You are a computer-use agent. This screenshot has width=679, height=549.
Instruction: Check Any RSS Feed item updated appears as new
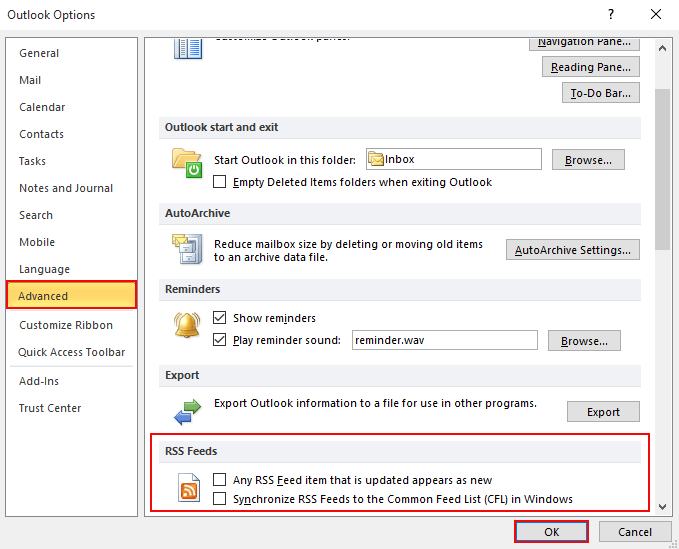[220, 479]
